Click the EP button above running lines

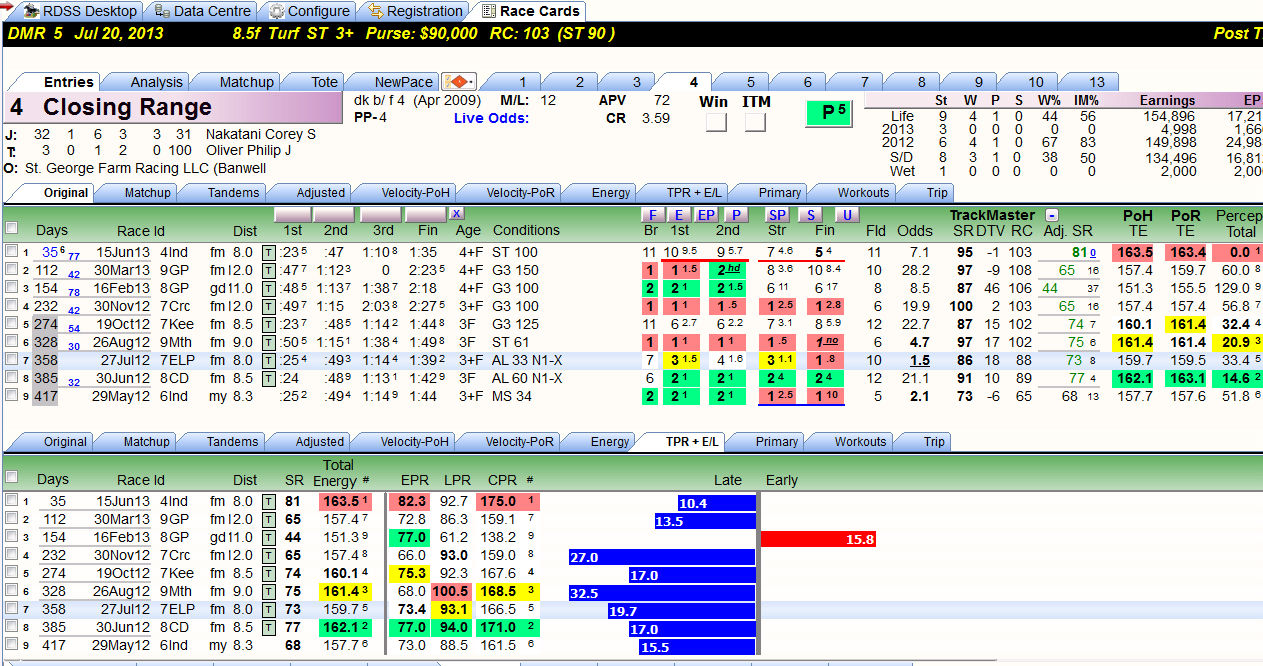click(x=706, y=215)
